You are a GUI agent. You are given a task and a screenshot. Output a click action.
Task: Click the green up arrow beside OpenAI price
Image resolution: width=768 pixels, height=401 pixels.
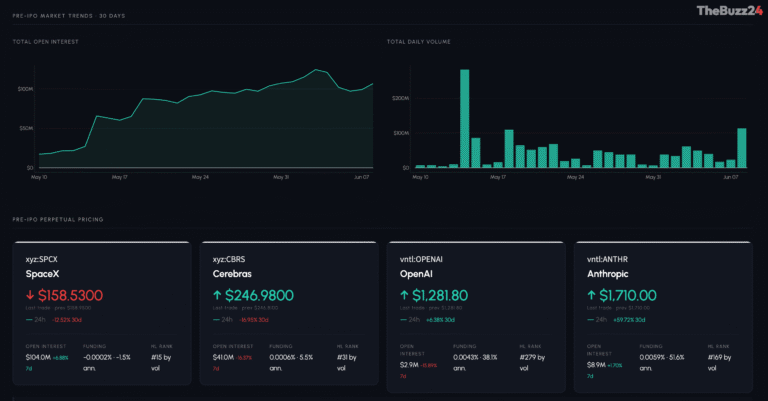pyautogui.click(x=404, y=295)
